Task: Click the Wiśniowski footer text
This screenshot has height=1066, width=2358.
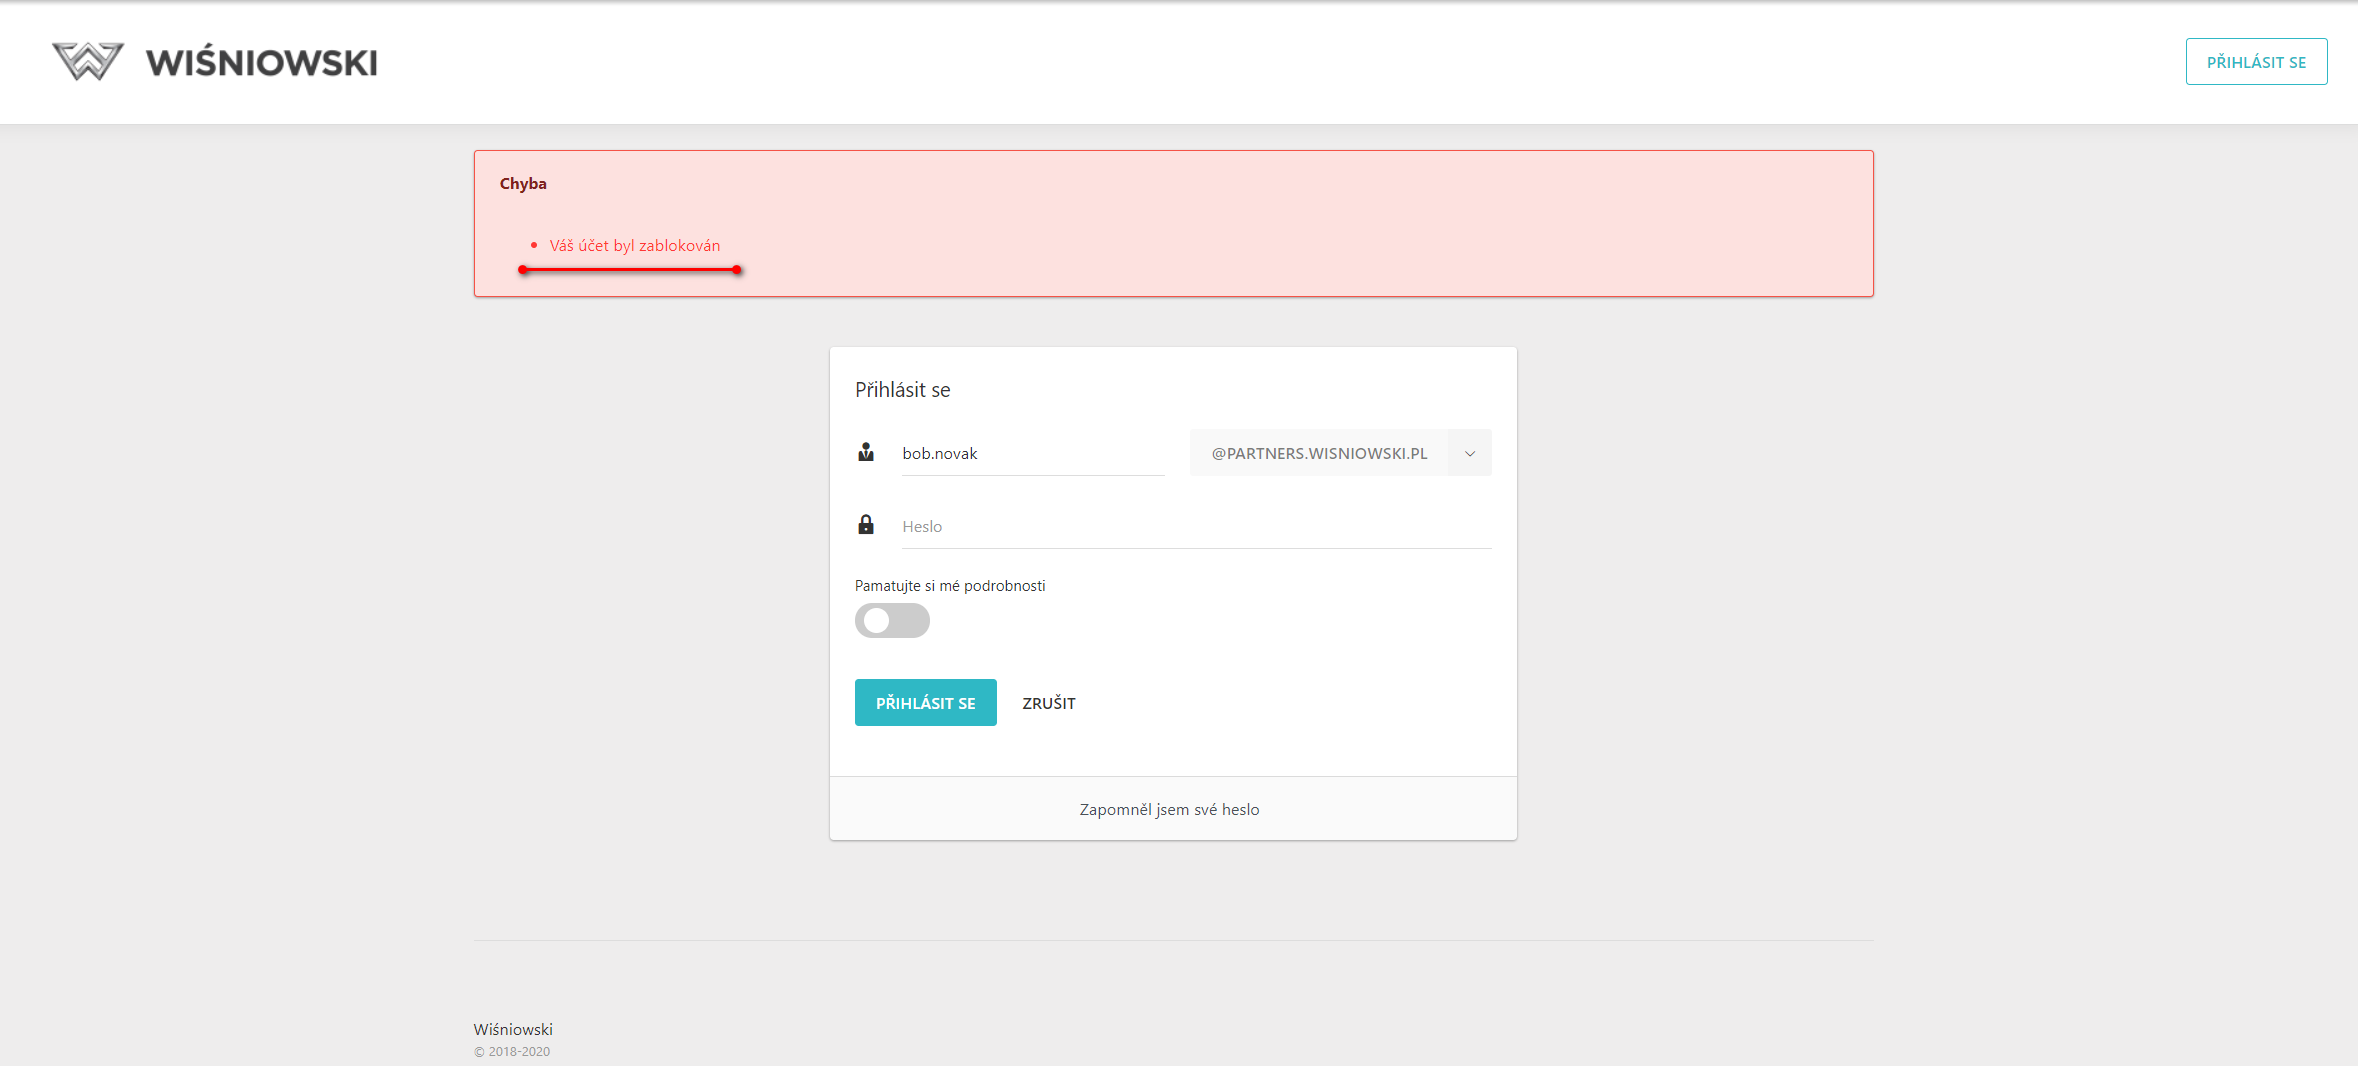Action: tap(513, 1030)
